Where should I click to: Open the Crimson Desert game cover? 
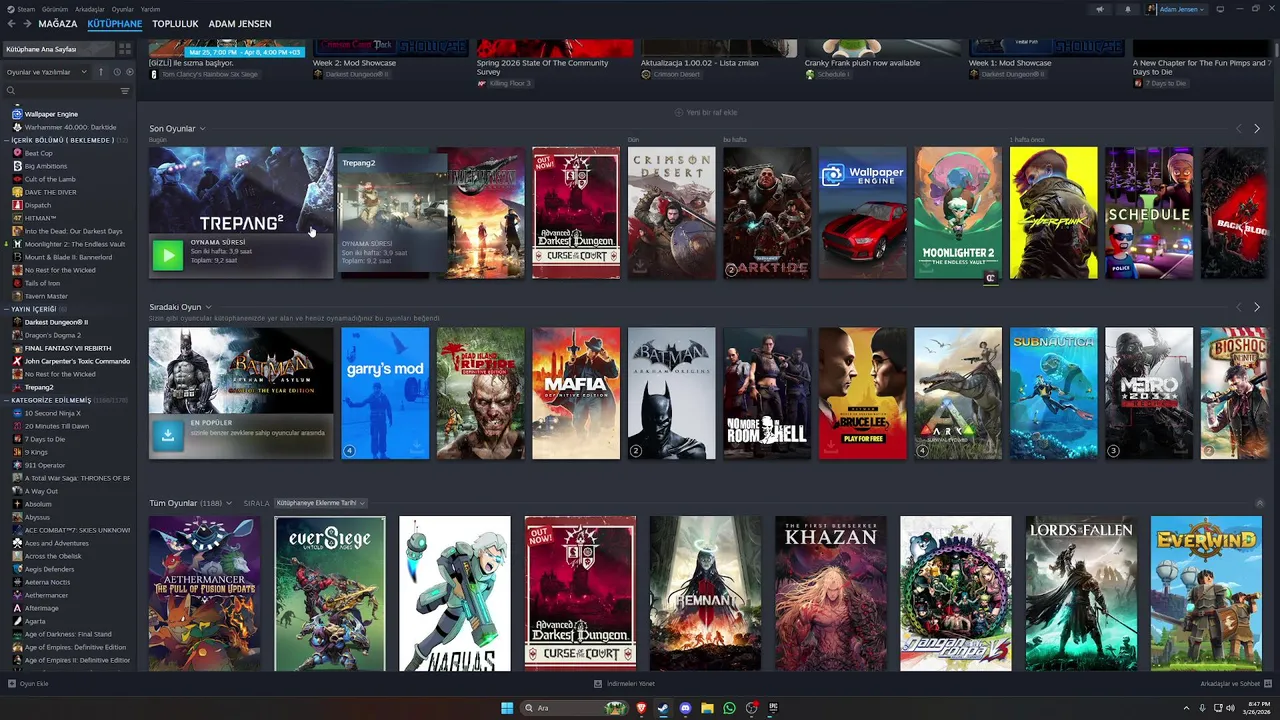point(671,213)
